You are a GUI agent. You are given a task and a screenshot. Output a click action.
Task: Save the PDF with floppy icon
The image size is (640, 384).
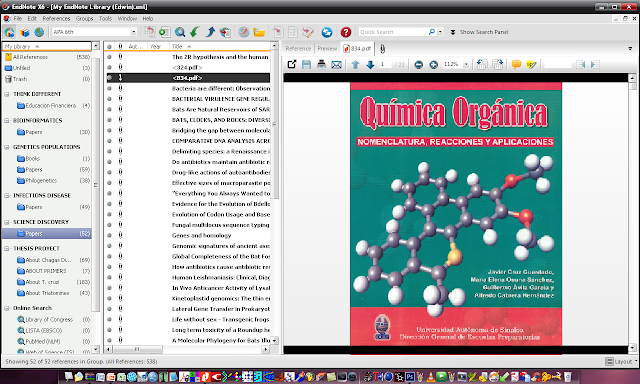coord(306,64)
